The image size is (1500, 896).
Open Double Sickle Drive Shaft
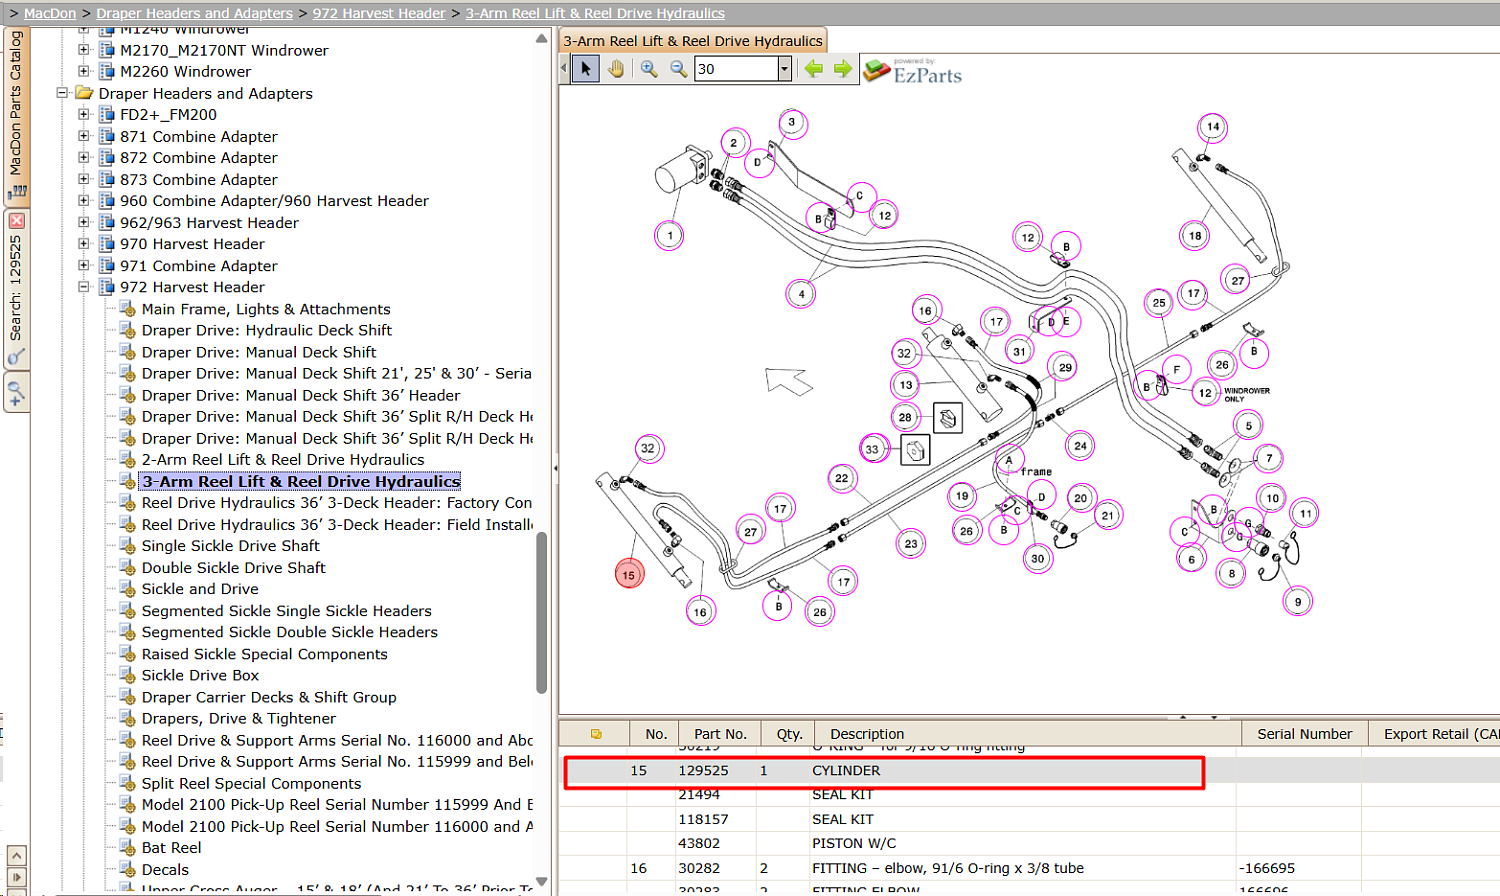(x=234, y=568)
